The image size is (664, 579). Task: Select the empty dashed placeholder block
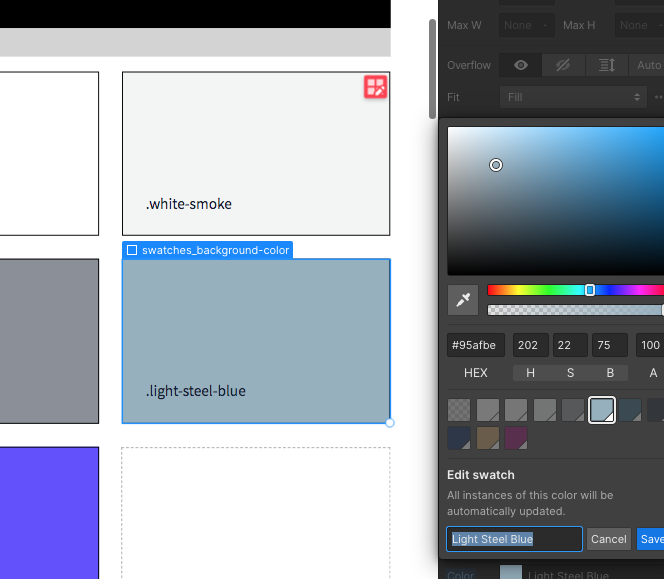coord(256,513)
